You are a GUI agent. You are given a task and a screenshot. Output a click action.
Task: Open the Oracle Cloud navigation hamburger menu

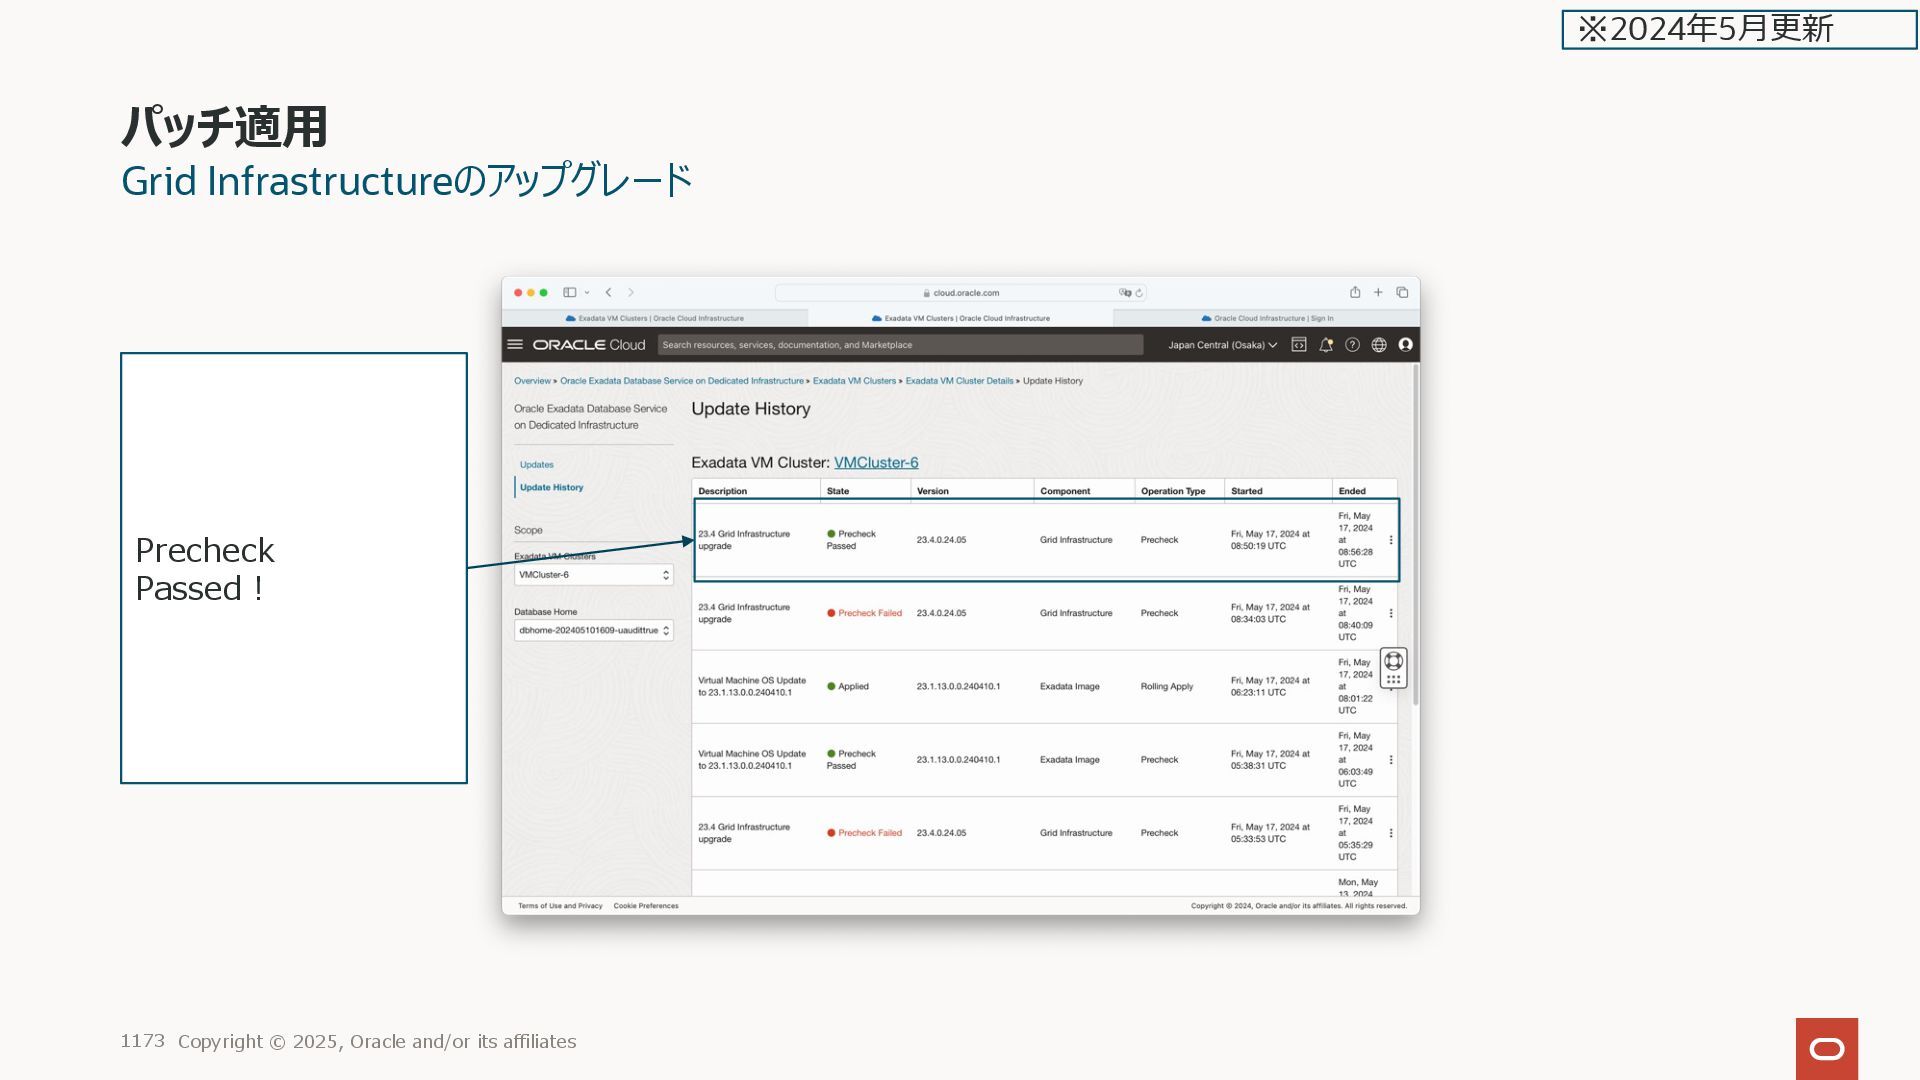tap(515, 344)
